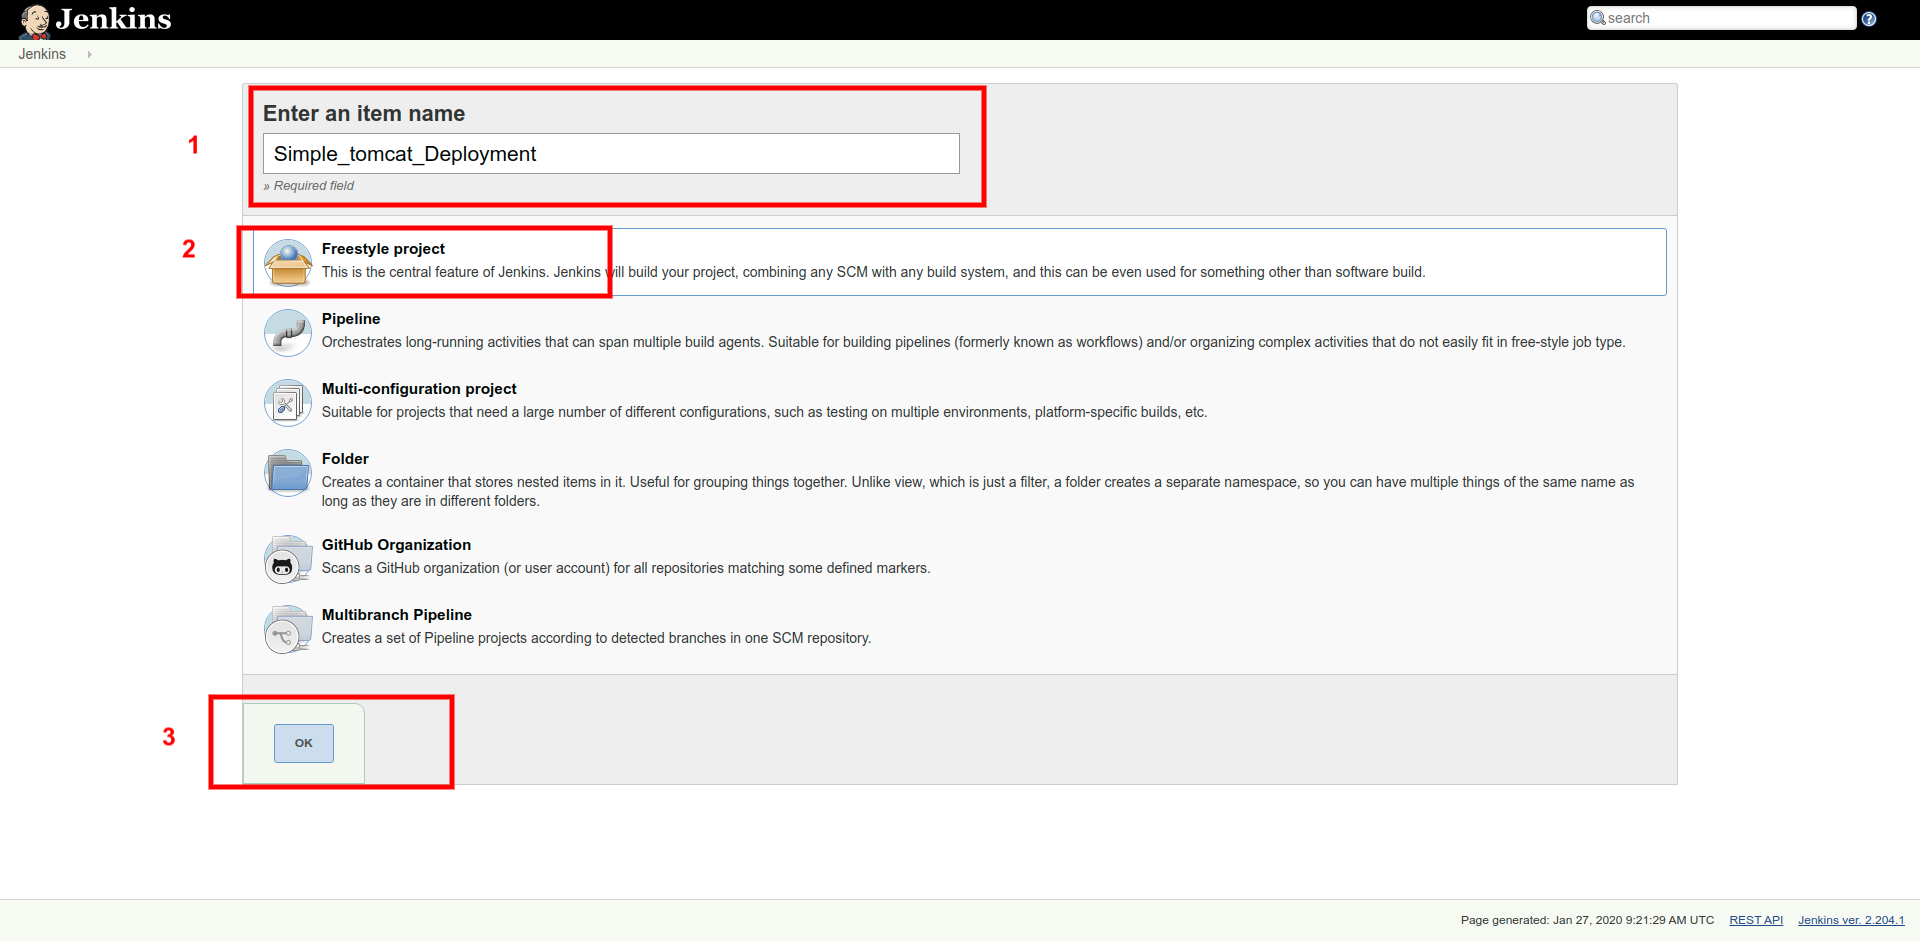Select the GitHub Organization icon
Image resolution: width=1920 pixels, height=942 pixels.
pos(288,559)
